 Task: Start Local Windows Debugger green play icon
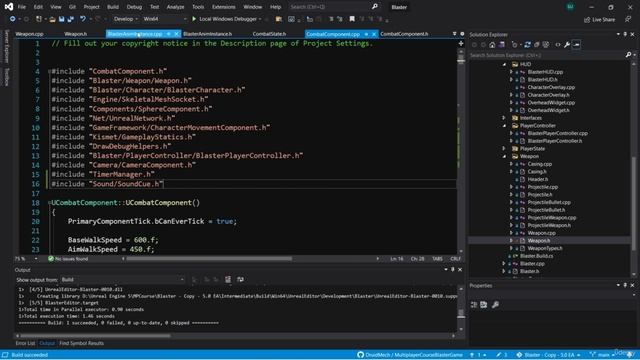[194, 19]
